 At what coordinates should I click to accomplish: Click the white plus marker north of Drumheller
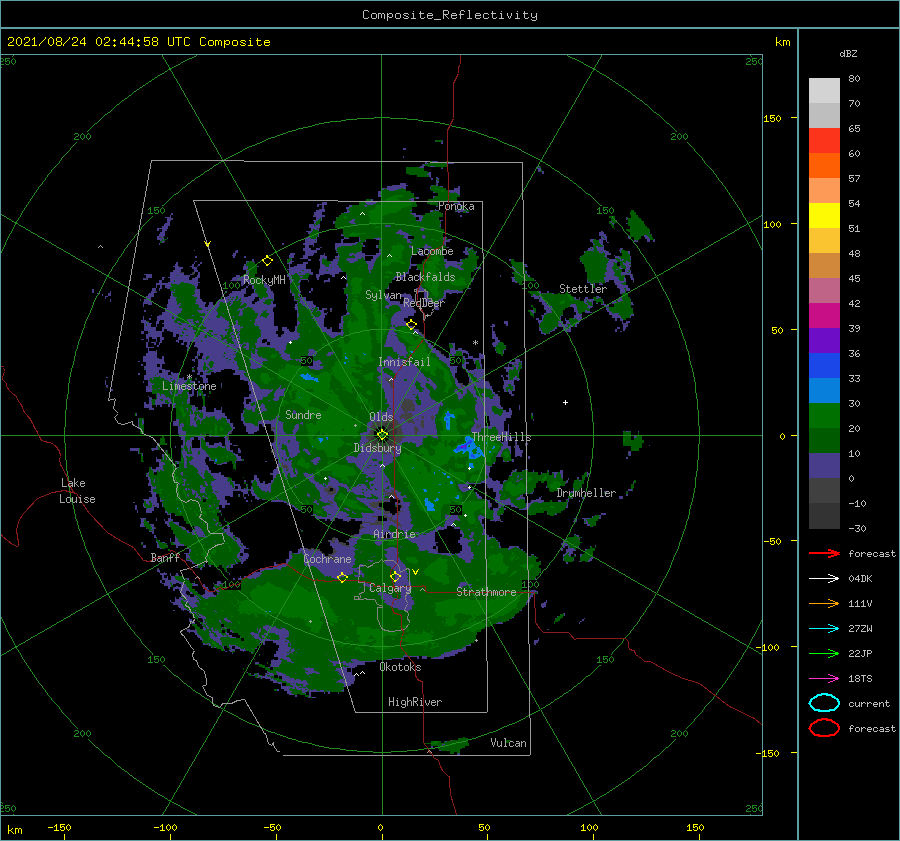565,402
